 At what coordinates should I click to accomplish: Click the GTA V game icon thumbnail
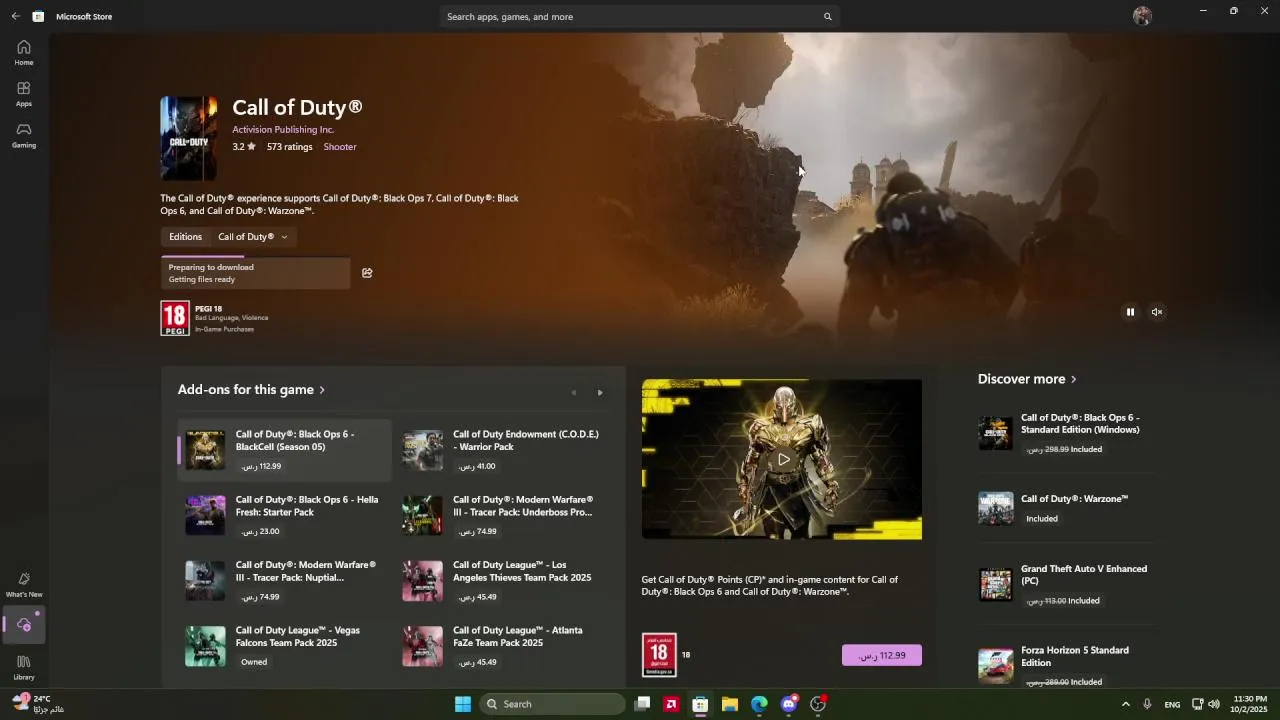995,584
